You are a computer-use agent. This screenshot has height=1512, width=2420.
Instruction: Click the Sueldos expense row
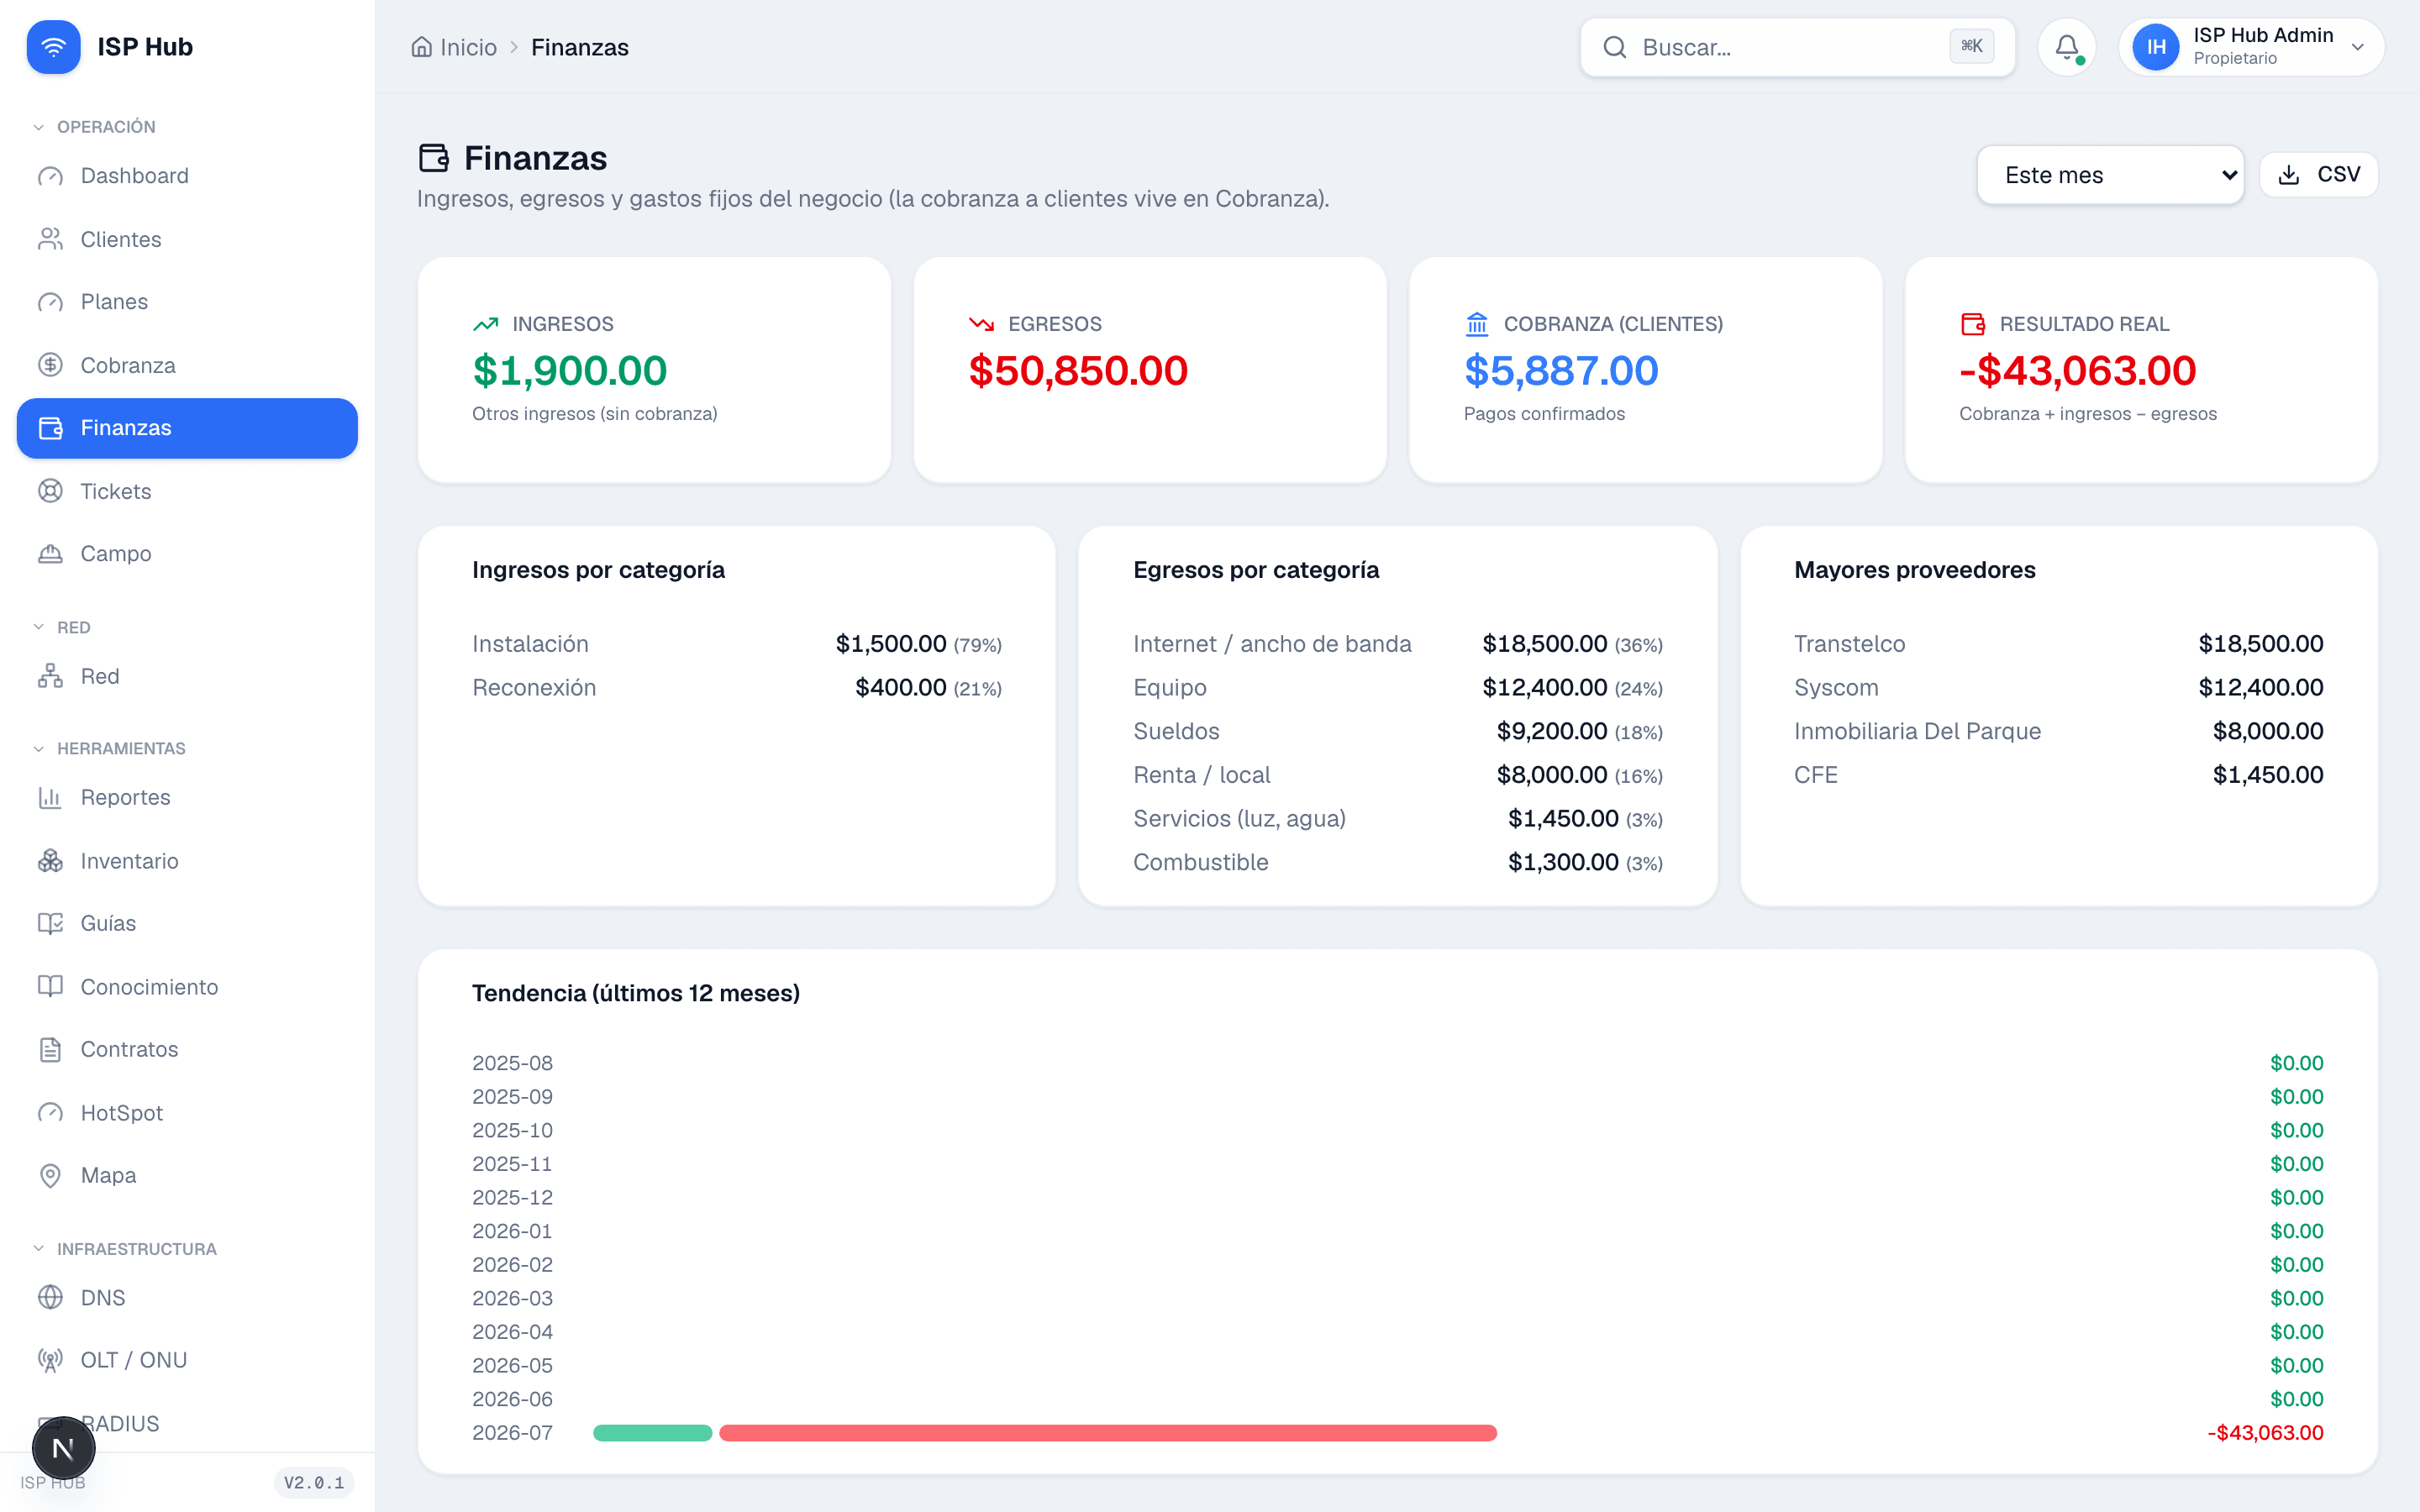pos(1398,731)
